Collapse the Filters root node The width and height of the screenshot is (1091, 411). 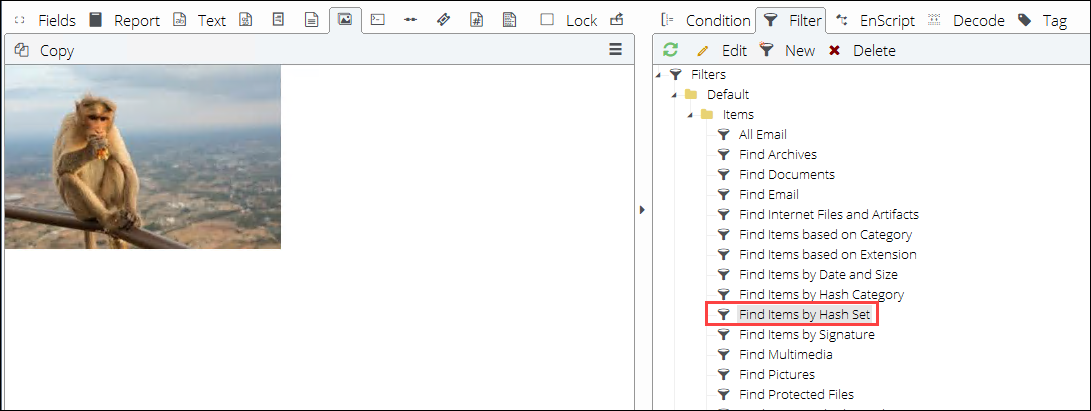pyautogui.click(x=658, y=75)
